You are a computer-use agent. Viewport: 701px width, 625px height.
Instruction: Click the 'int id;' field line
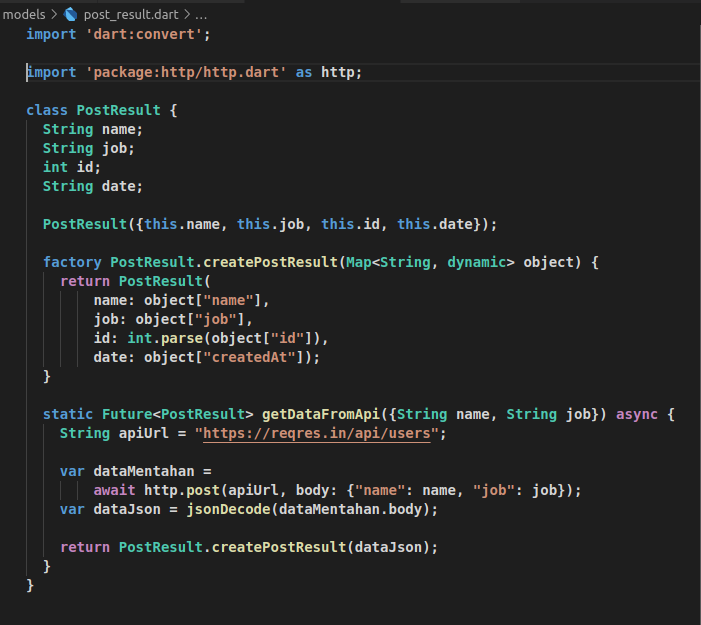(x=72, y=167)
